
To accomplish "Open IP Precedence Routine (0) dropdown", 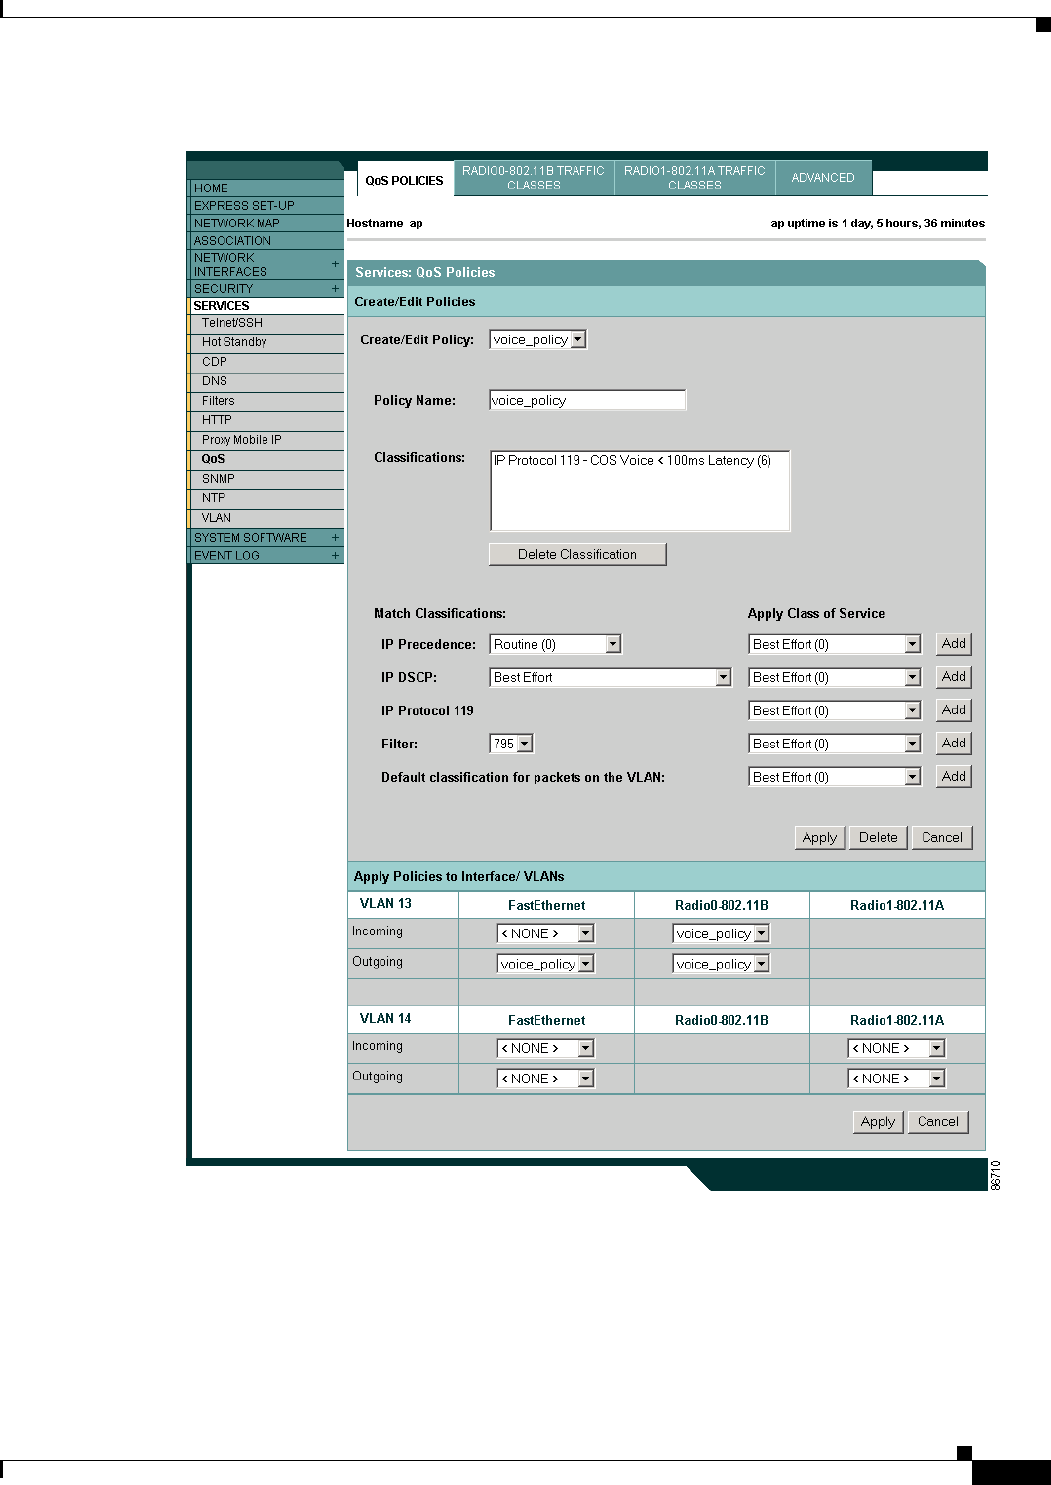I will [x=556, y=644].
